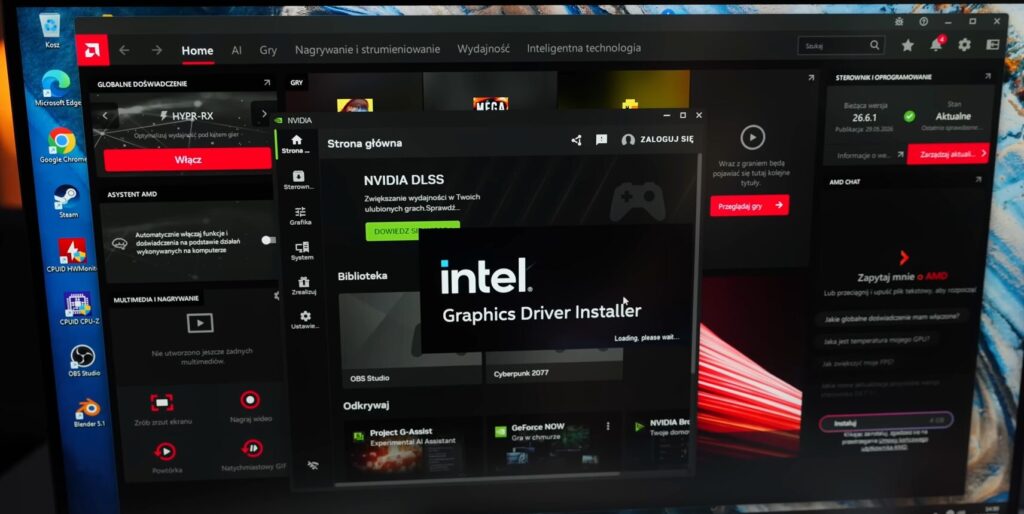Open the Steam desktop shortcut
1024x514 pixels.
67,201
